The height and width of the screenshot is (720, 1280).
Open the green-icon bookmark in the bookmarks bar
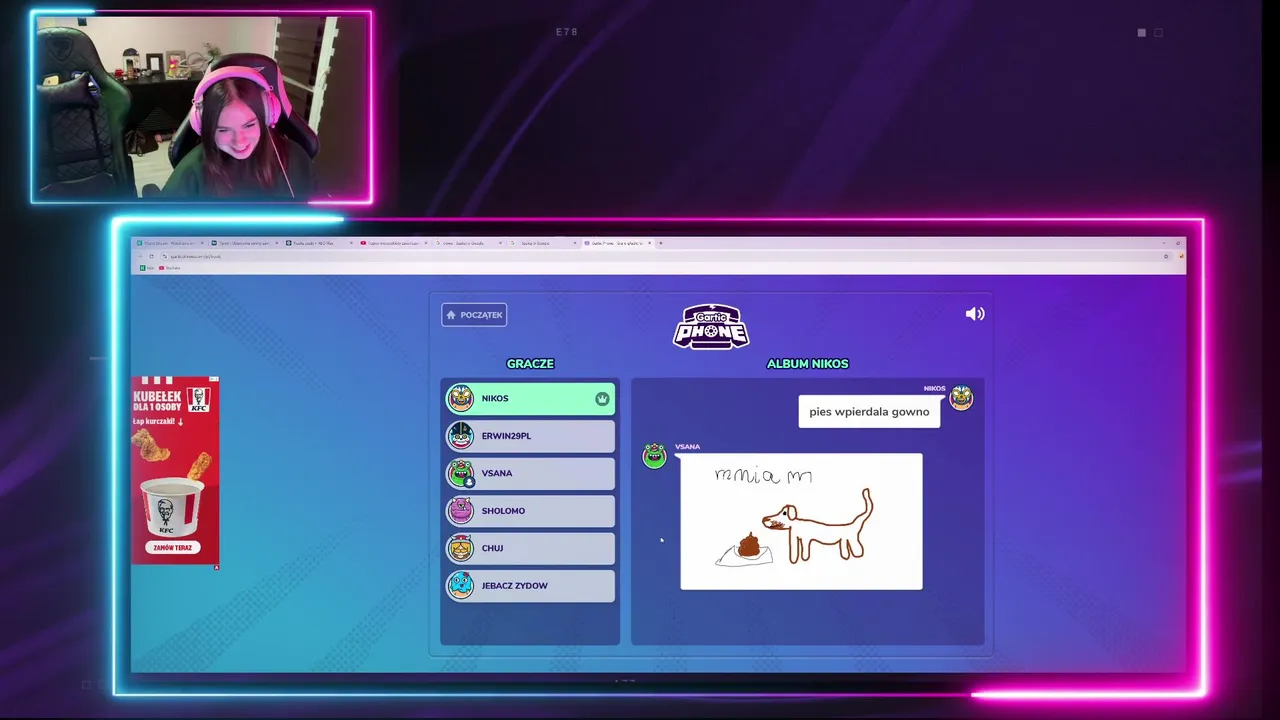point(147,268)
